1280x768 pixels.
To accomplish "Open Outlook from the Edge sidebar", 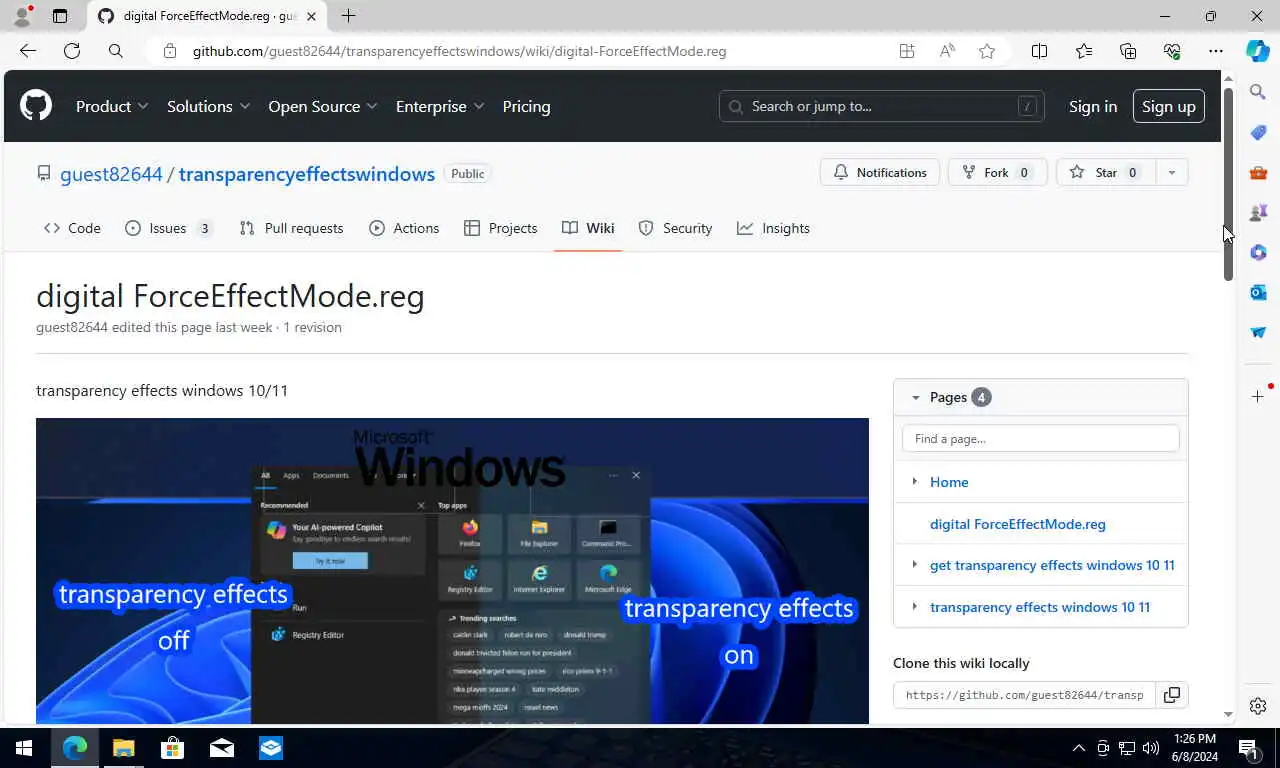I will [x=1258, y=292].
